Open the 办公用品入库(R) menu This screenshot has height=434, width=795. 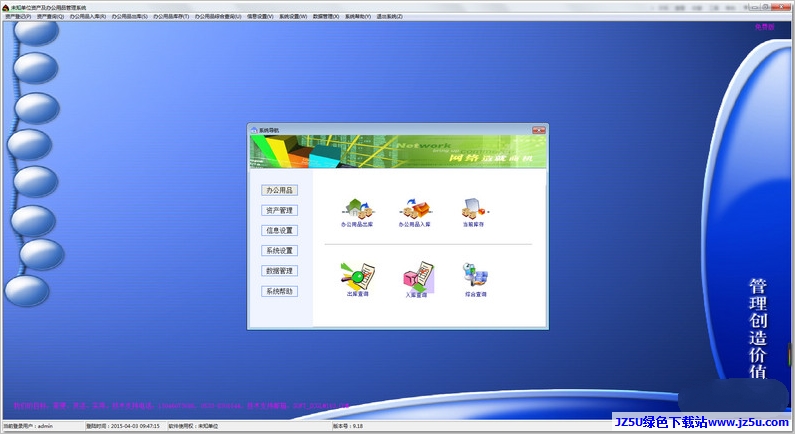click(88, 17)
